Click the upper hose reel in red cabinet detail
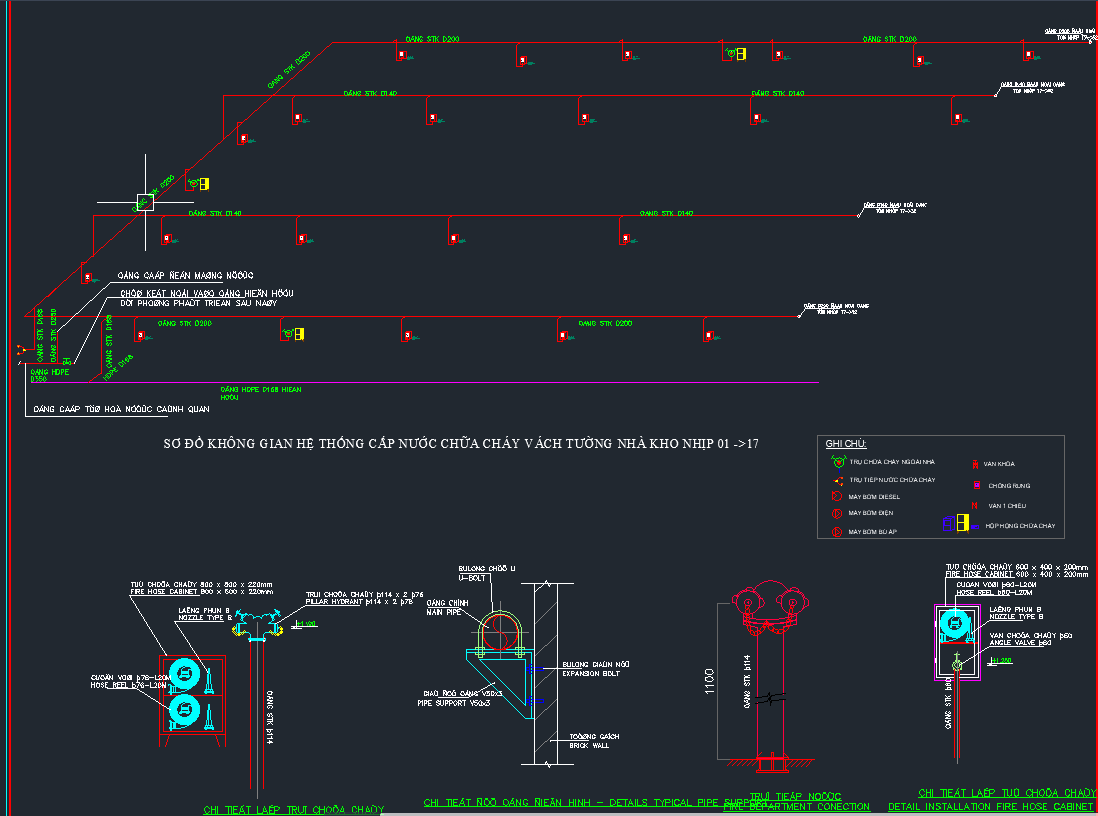Viewport: 1098px width, 816px height. point(184,675)
